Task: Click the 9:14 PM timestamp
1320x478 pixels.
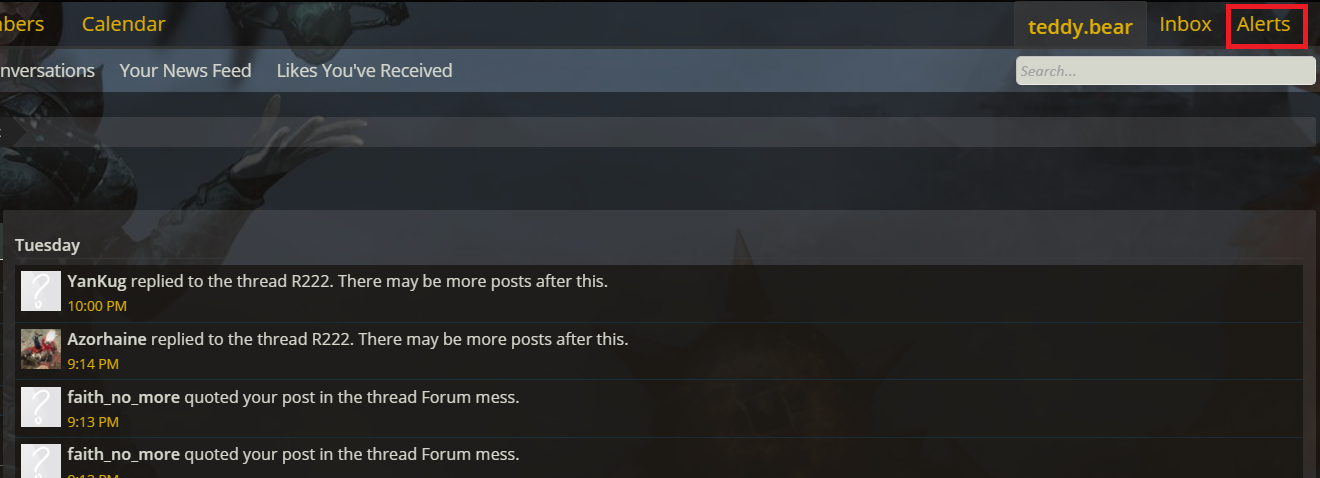Action: pyautogui.click(x=93, y=363)
